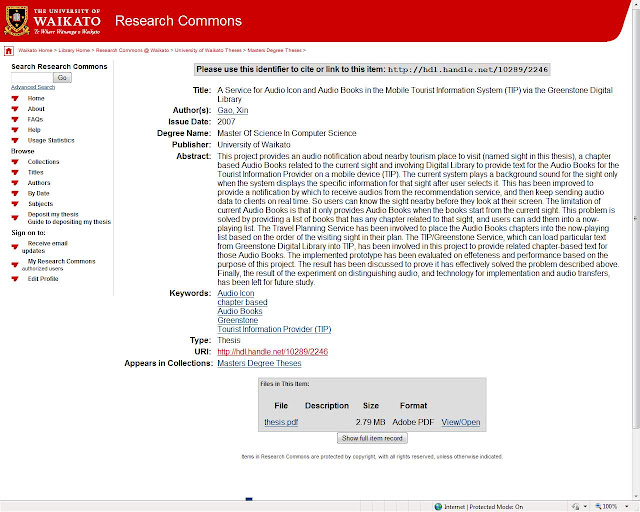Click the Thesis type value

(229, 341)
